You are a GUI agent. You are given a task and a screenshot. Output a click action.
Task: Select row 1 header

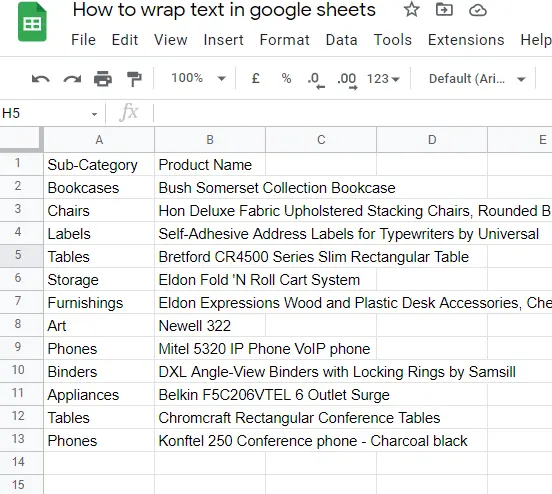[x=21, y=164]
